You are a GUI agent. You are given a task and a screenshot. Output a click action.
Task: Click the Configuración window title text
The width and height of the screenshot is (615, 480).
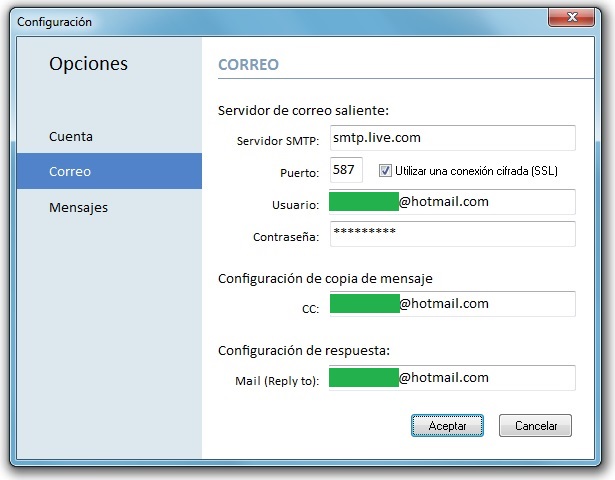coord(54,21)
